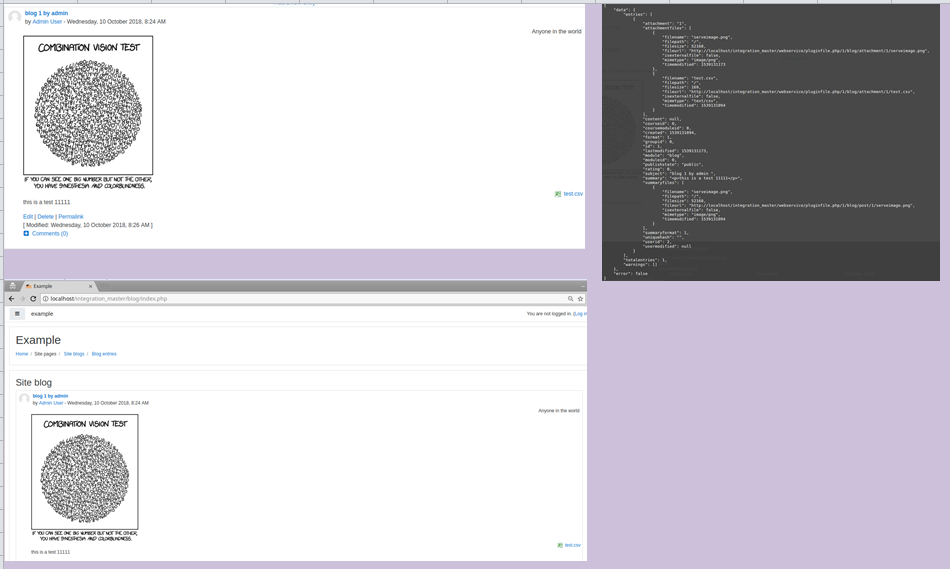Click the browser forward arrow

coord(22,299)
